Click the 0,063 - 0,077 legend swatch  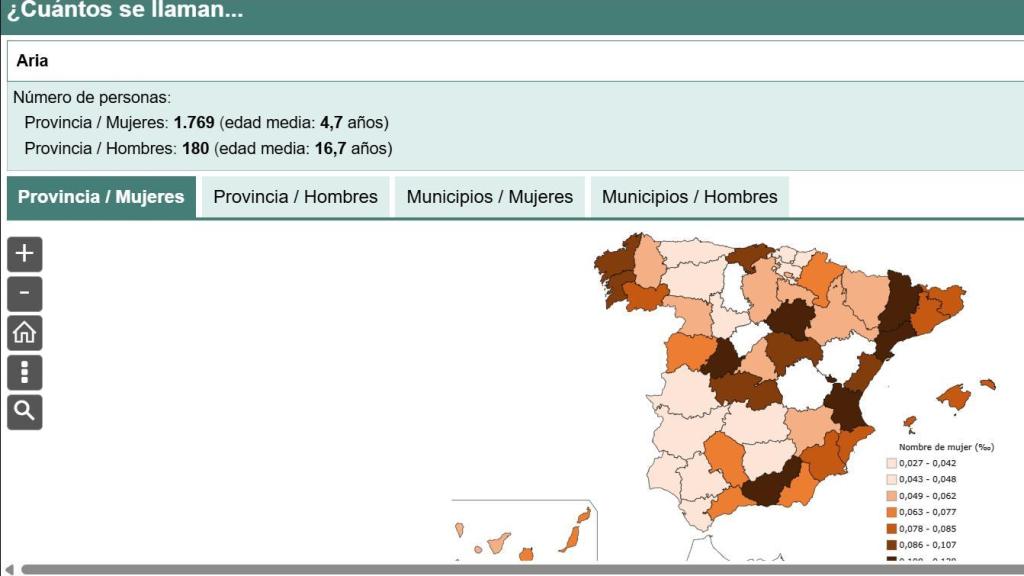pyautogui.click(x=892, y=512)
